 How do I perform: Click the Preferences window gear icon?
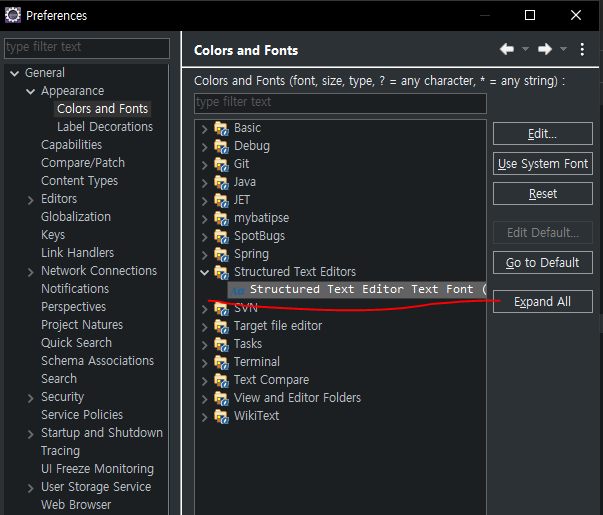13,15
